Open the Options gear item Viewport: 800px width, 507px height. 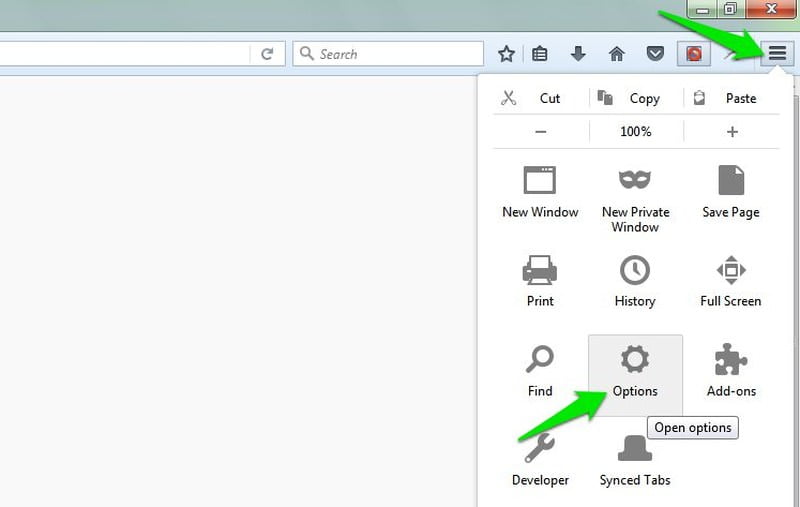tap(635, 370)
